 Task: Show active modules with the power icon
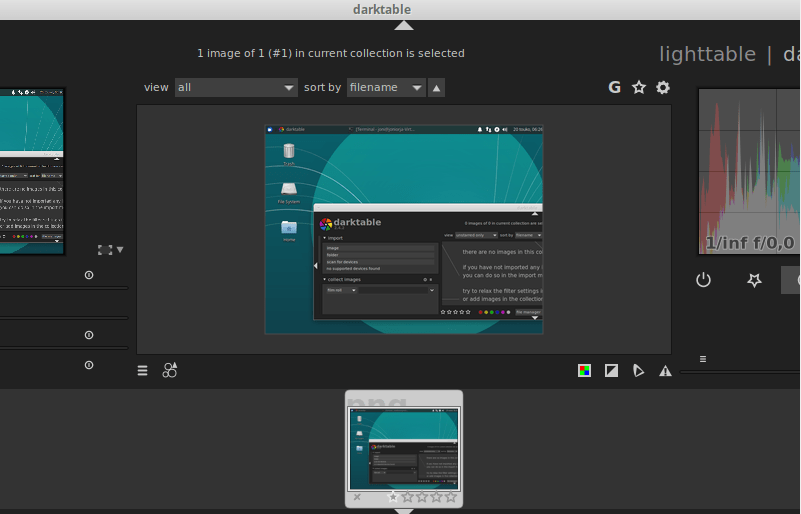703,280
